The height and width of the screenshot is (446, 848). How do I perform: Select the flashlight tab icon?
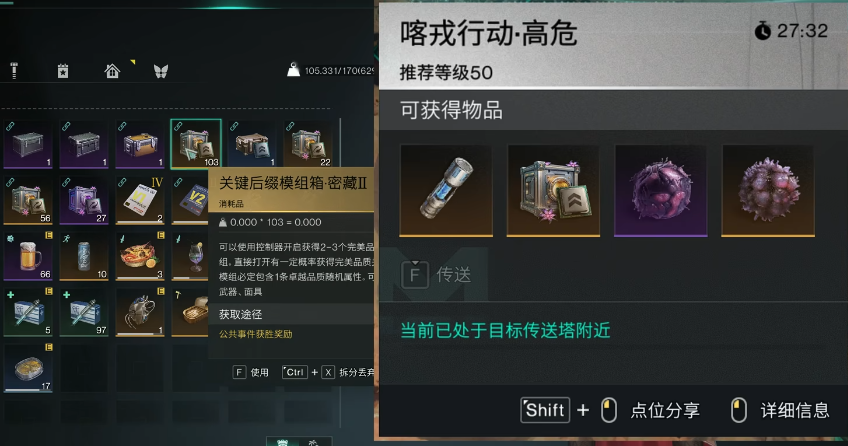click(x=14, y=71)
